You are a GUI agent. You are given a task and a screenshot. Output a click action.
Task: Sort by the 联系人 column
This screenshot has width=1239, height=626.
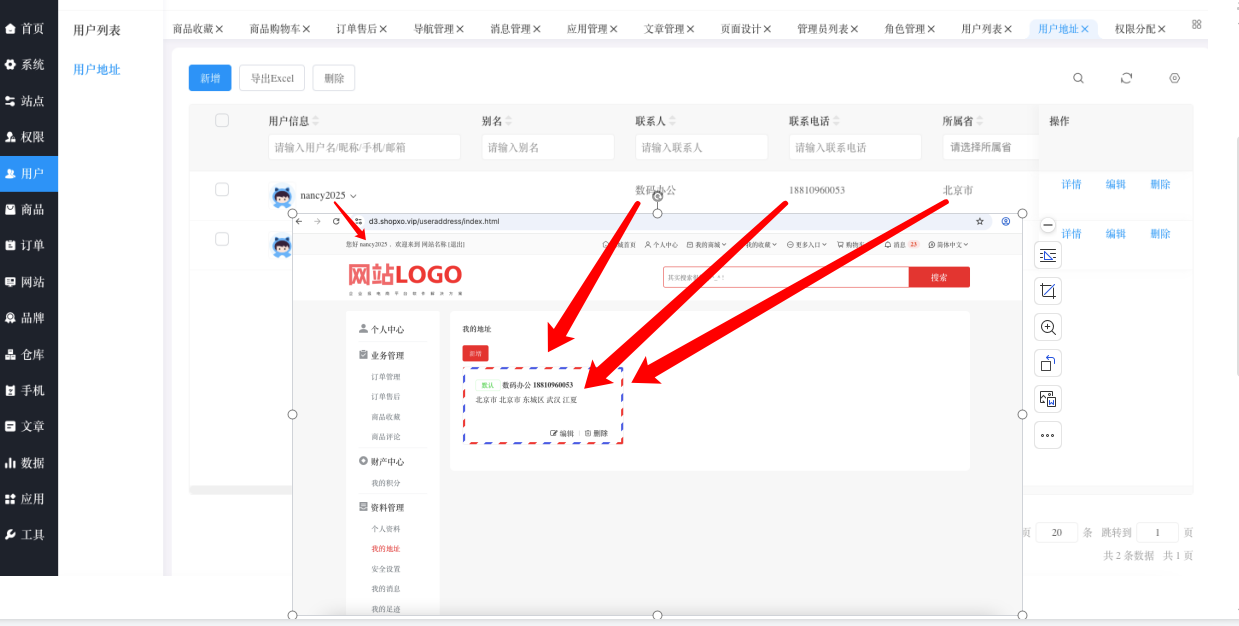(x=673, y=121)
